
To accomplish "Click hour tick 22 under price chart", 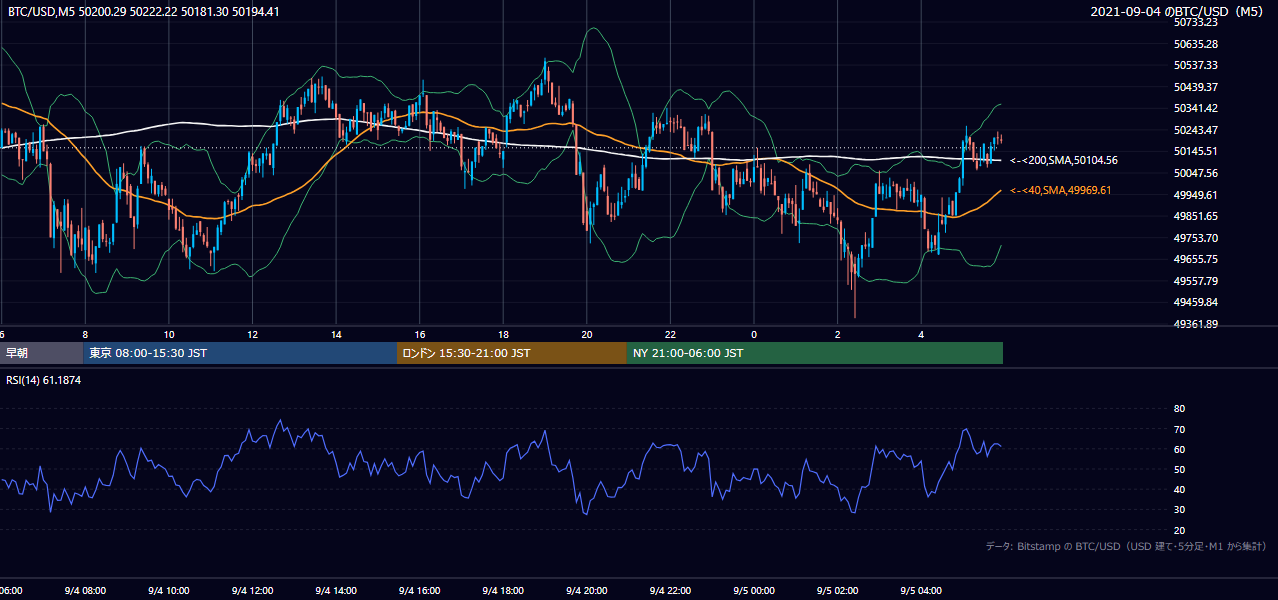I will [x=670, y=335].
